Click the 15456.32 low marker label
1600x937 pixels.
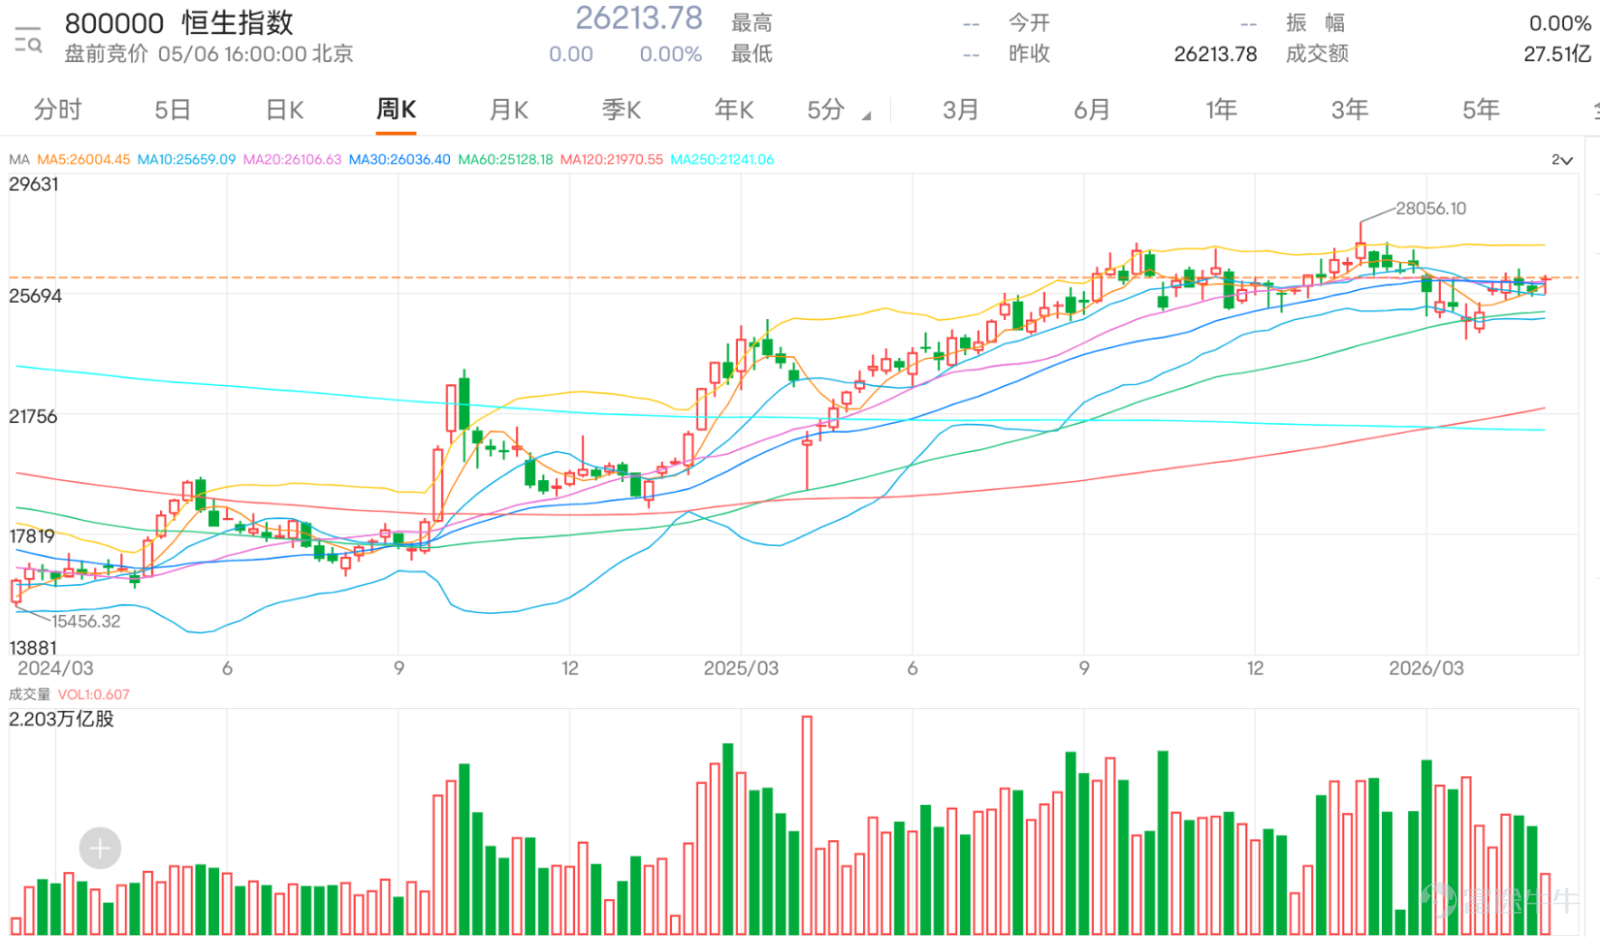86,621
